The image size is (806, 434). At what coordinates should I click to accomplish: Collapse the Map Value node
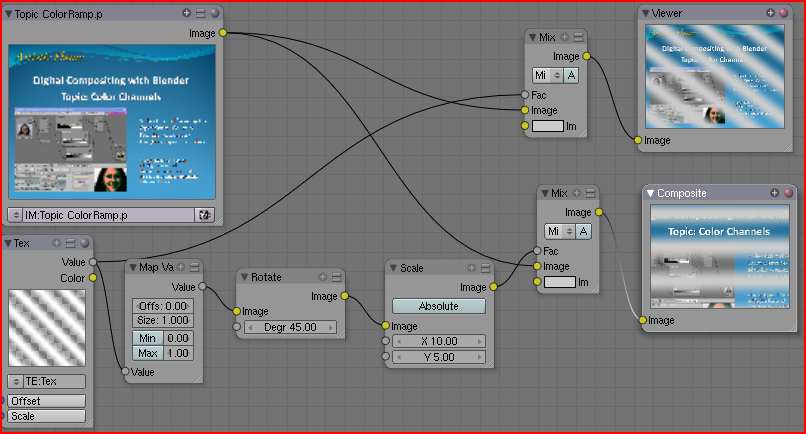tap(133, 267)
